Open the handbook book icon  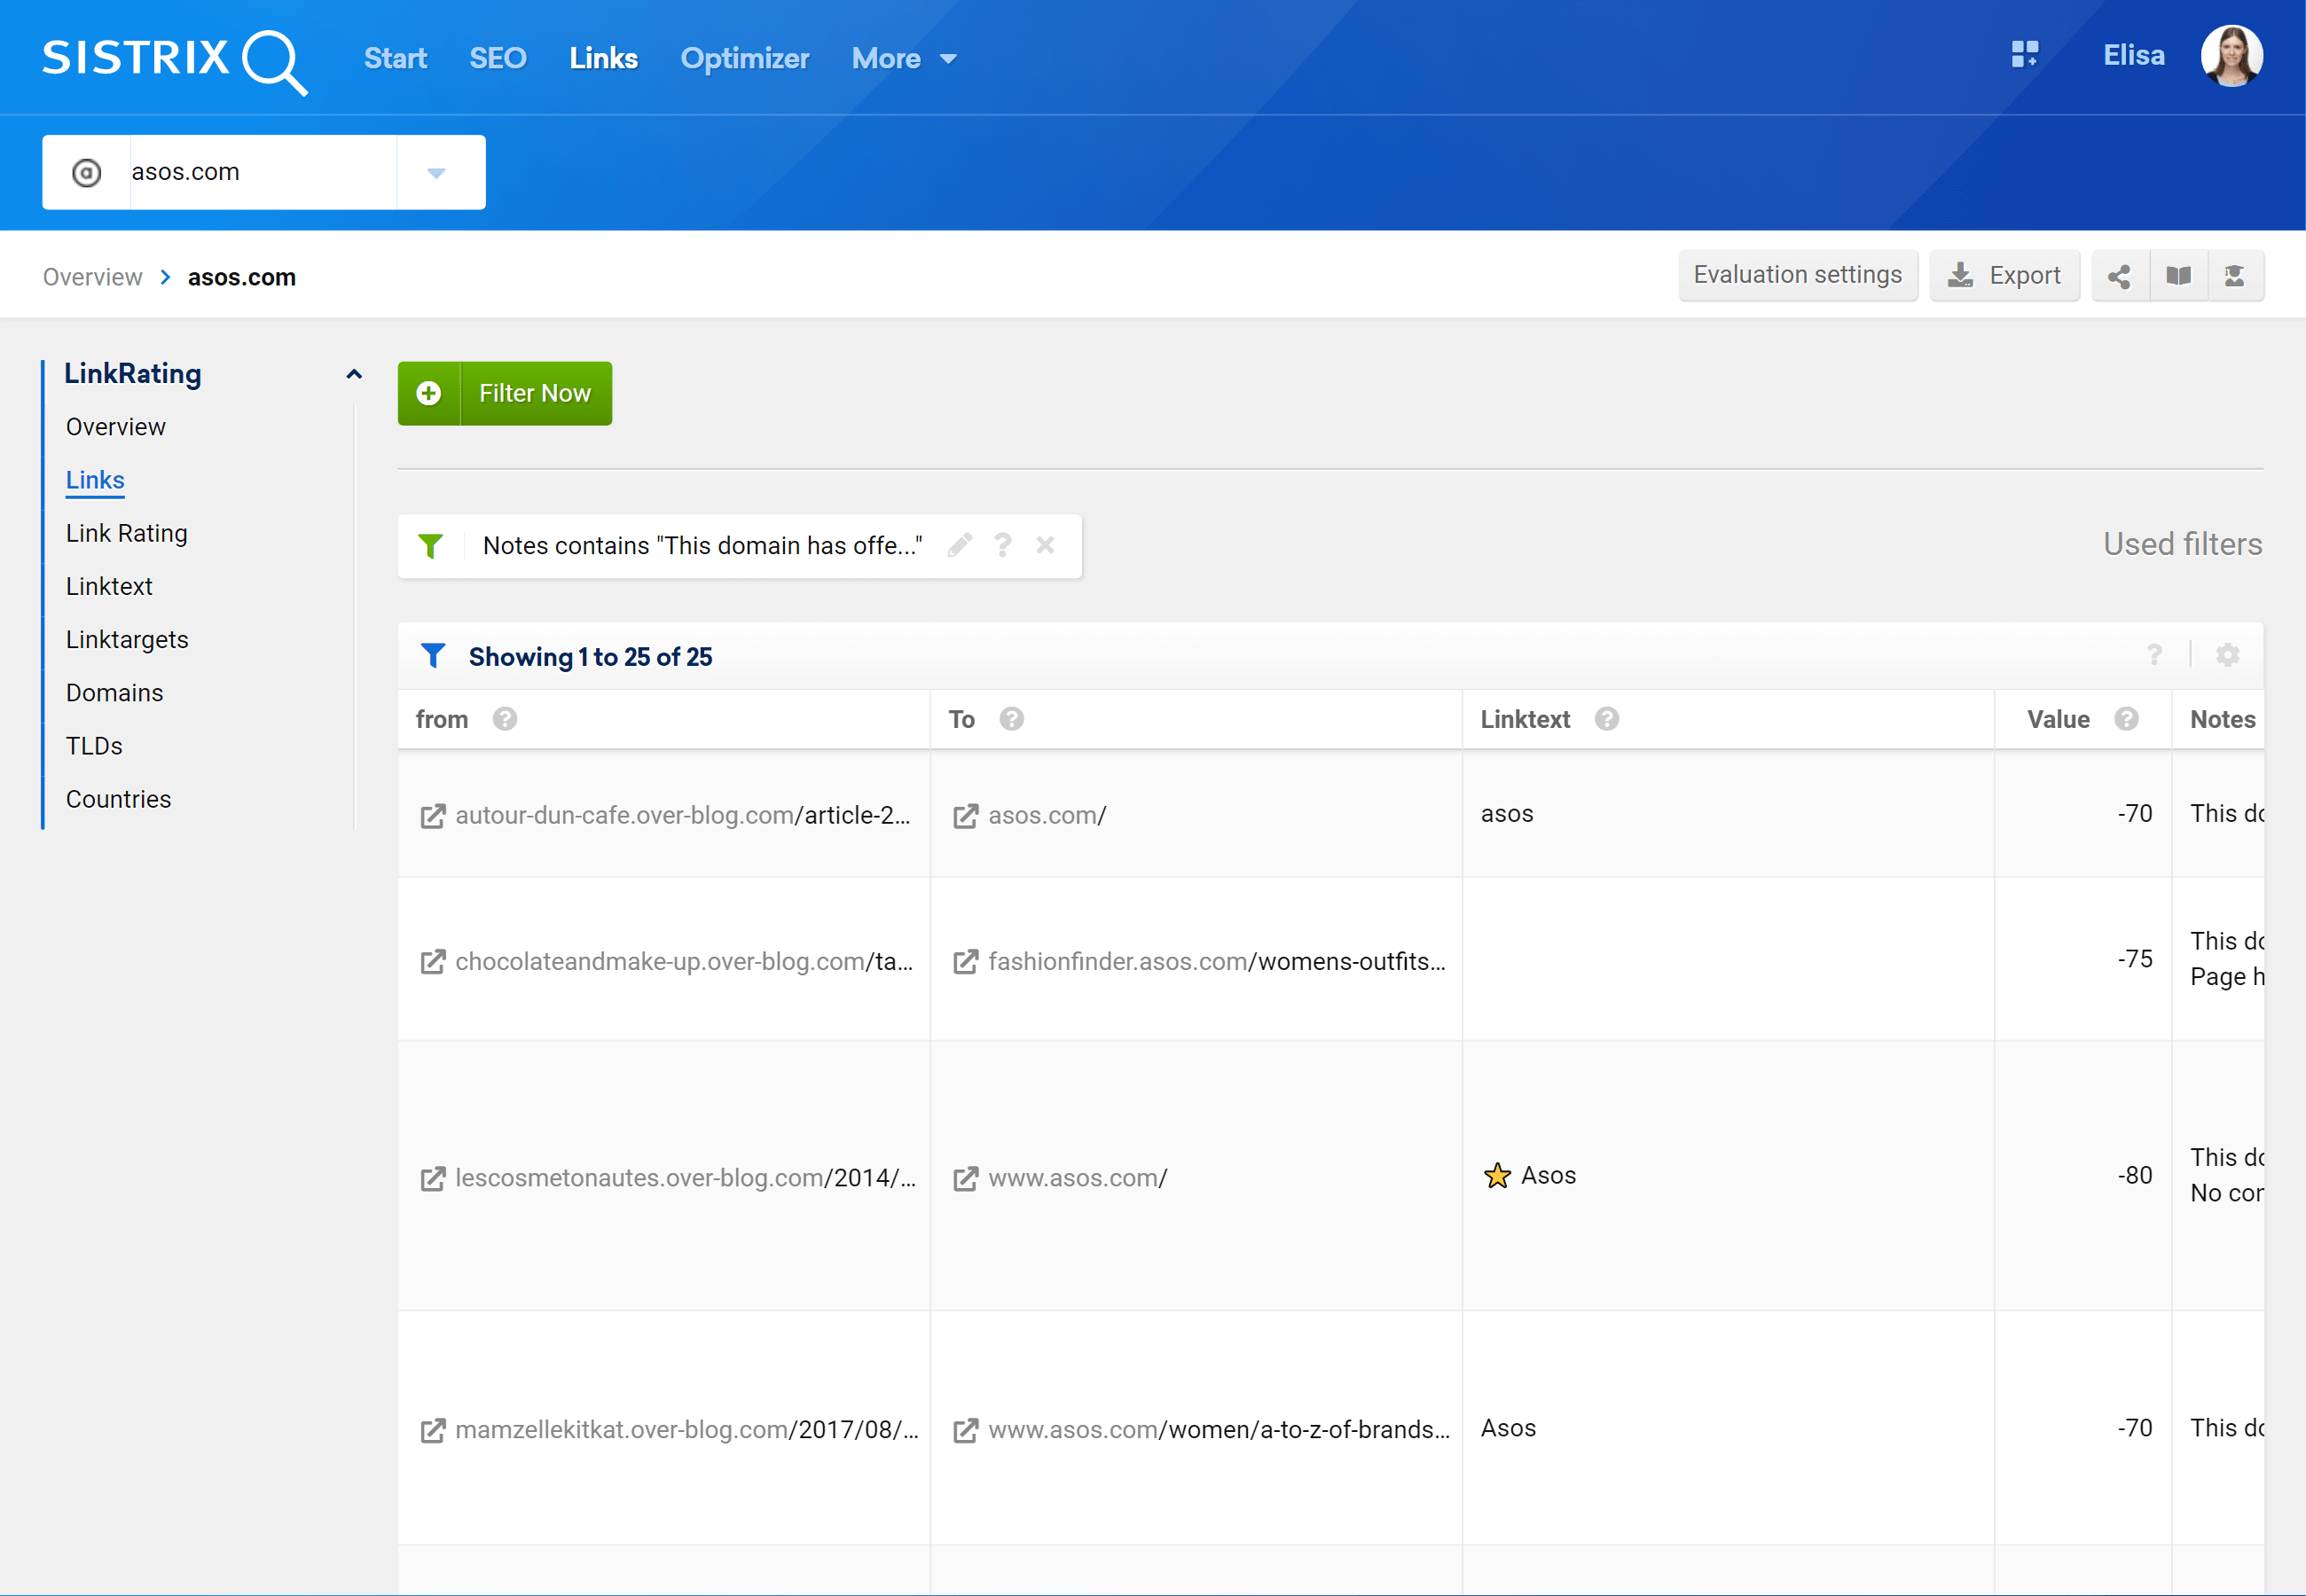(x=2178, y=276)
